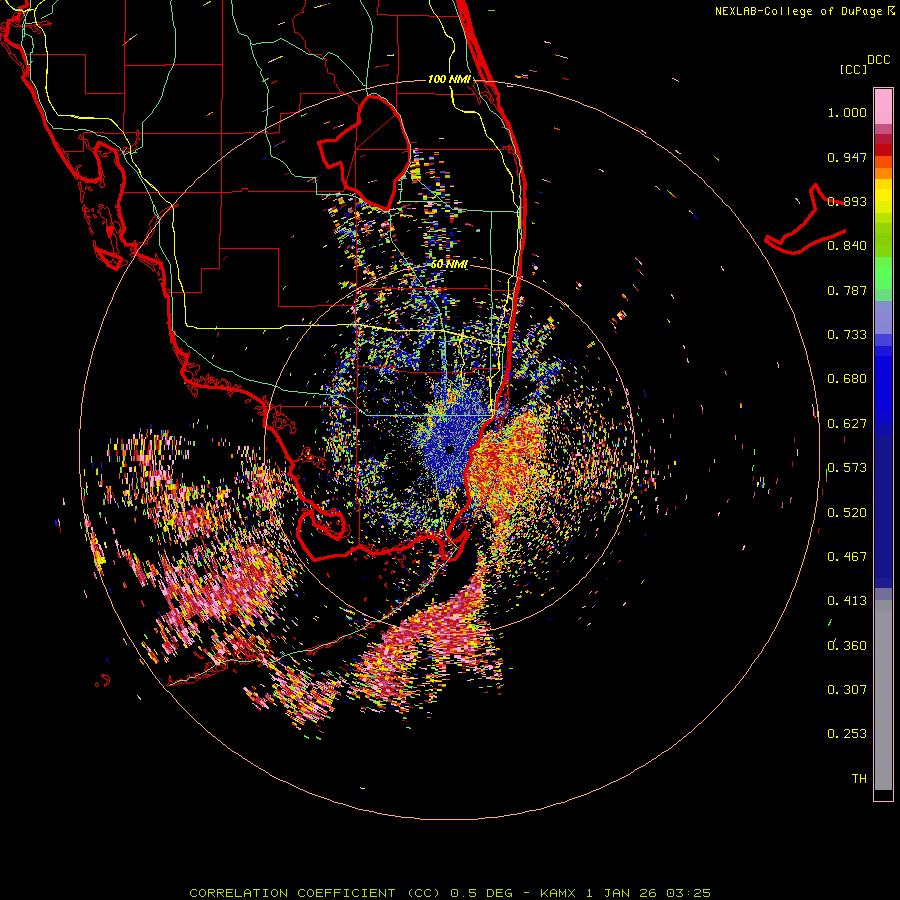Select the 0.253 legend value
Screen dimensions: 900x900
[x=847, y=734]
